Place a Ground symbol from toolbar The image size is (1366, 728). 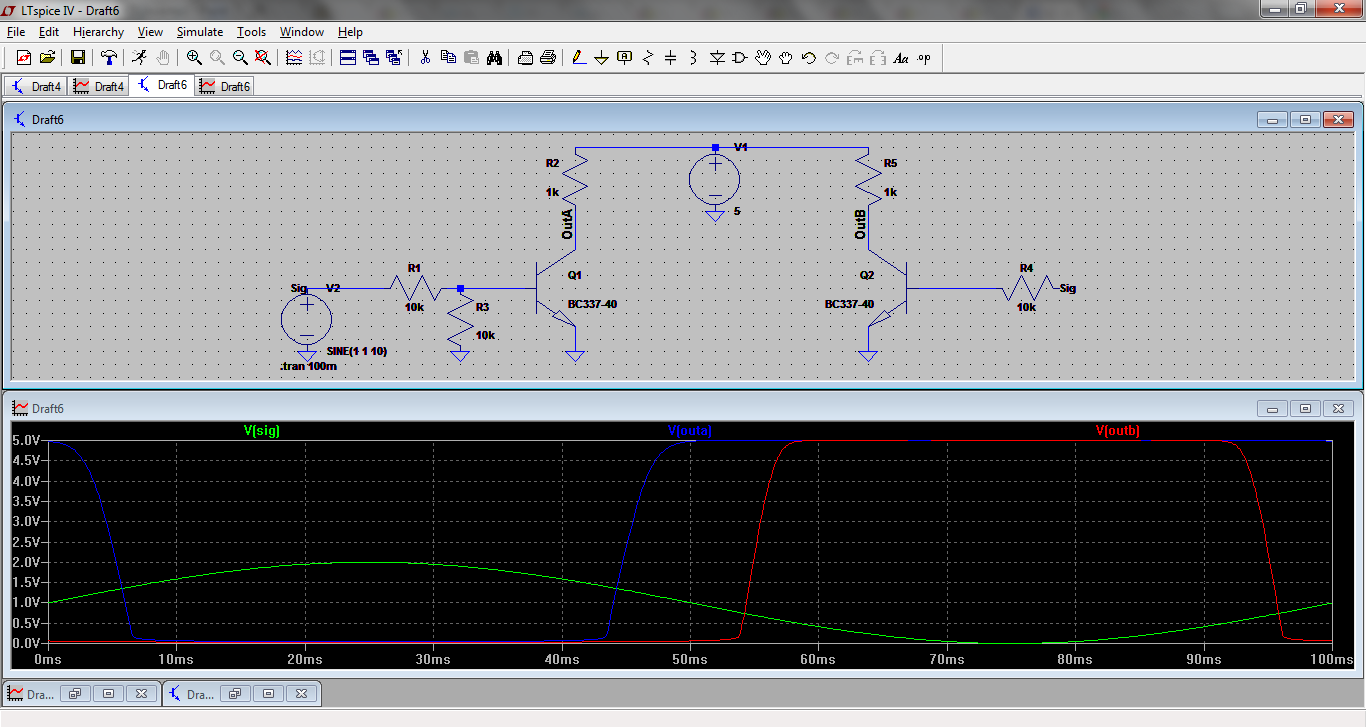tap(602, 58)
